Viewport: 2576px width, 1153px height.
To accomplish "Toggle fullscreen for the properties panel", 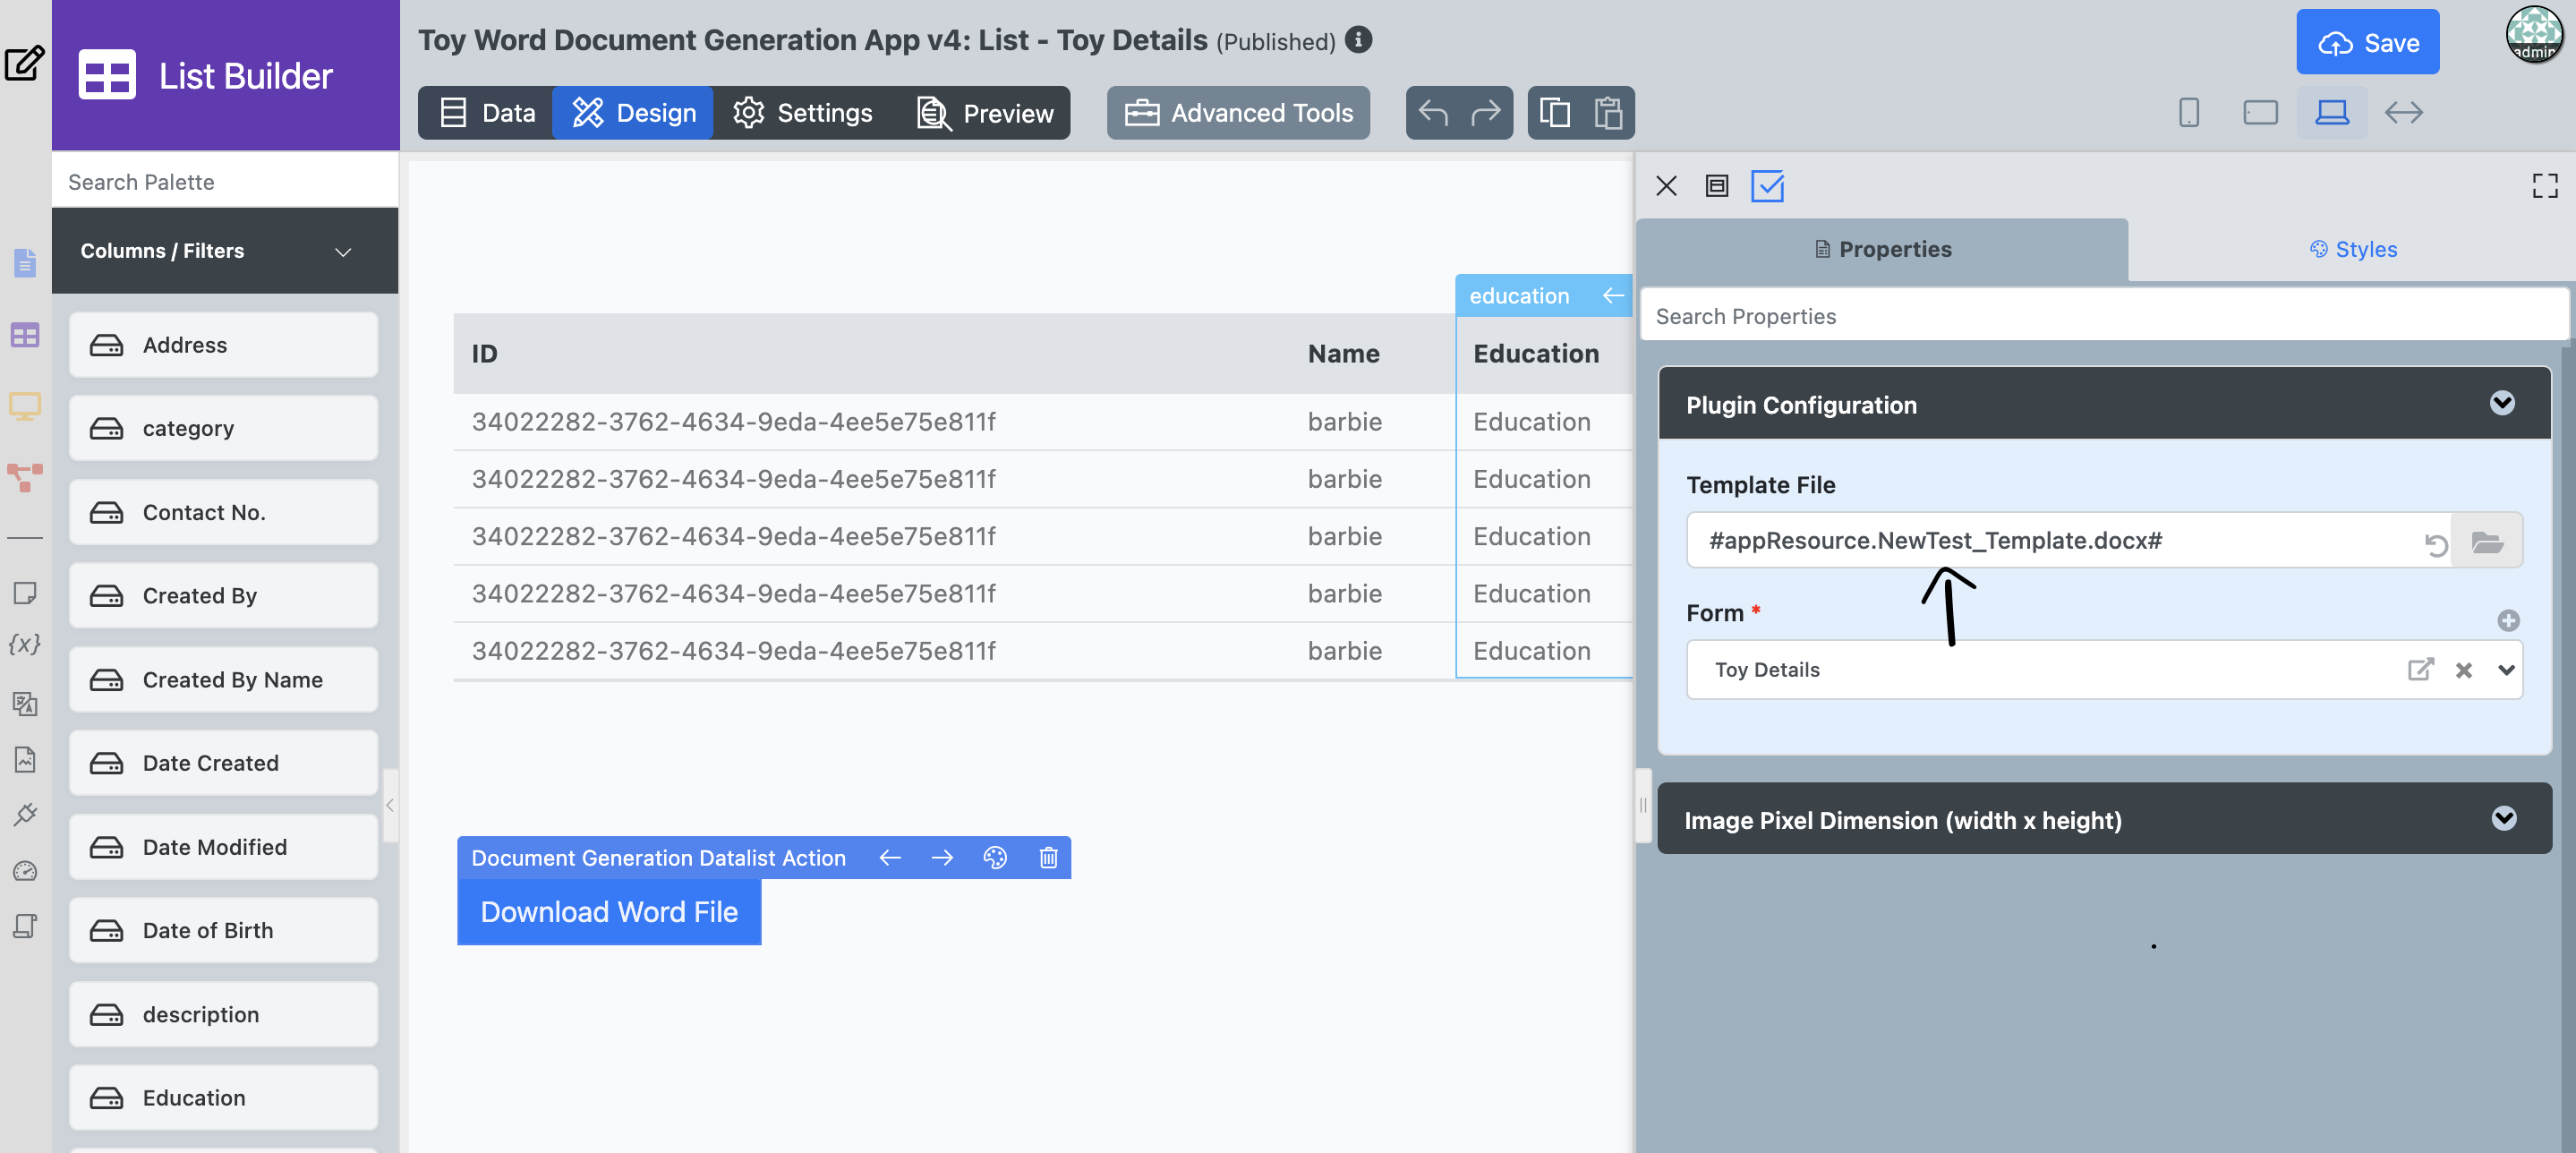I will pyautogui.click(x=2545, y=186).
